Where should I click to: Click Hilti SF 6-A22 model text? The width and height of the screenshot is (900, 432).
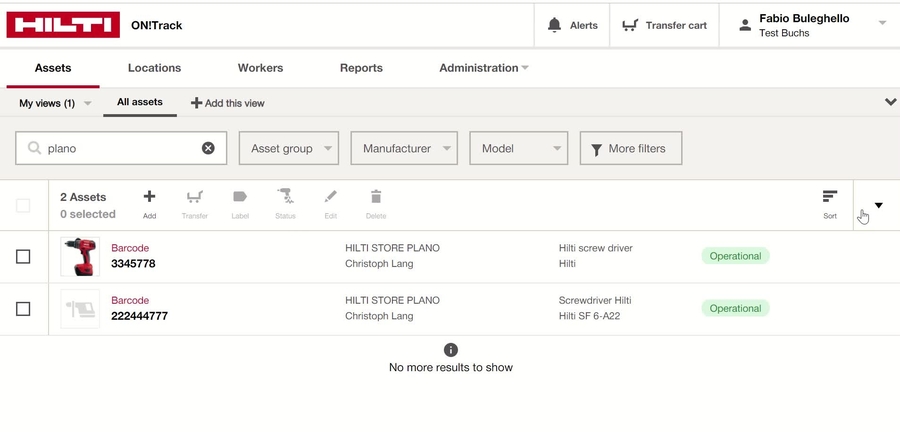(589, 316)
